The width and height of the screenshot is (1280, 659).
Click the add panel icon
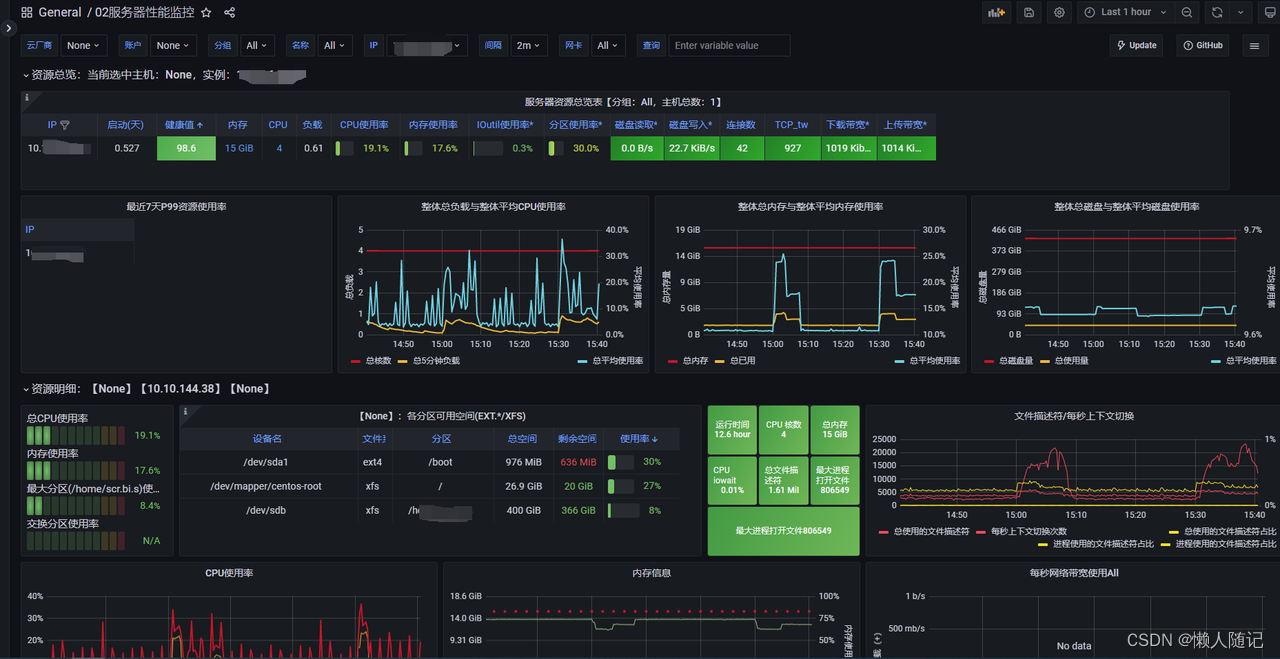click(x=996, y=12)
